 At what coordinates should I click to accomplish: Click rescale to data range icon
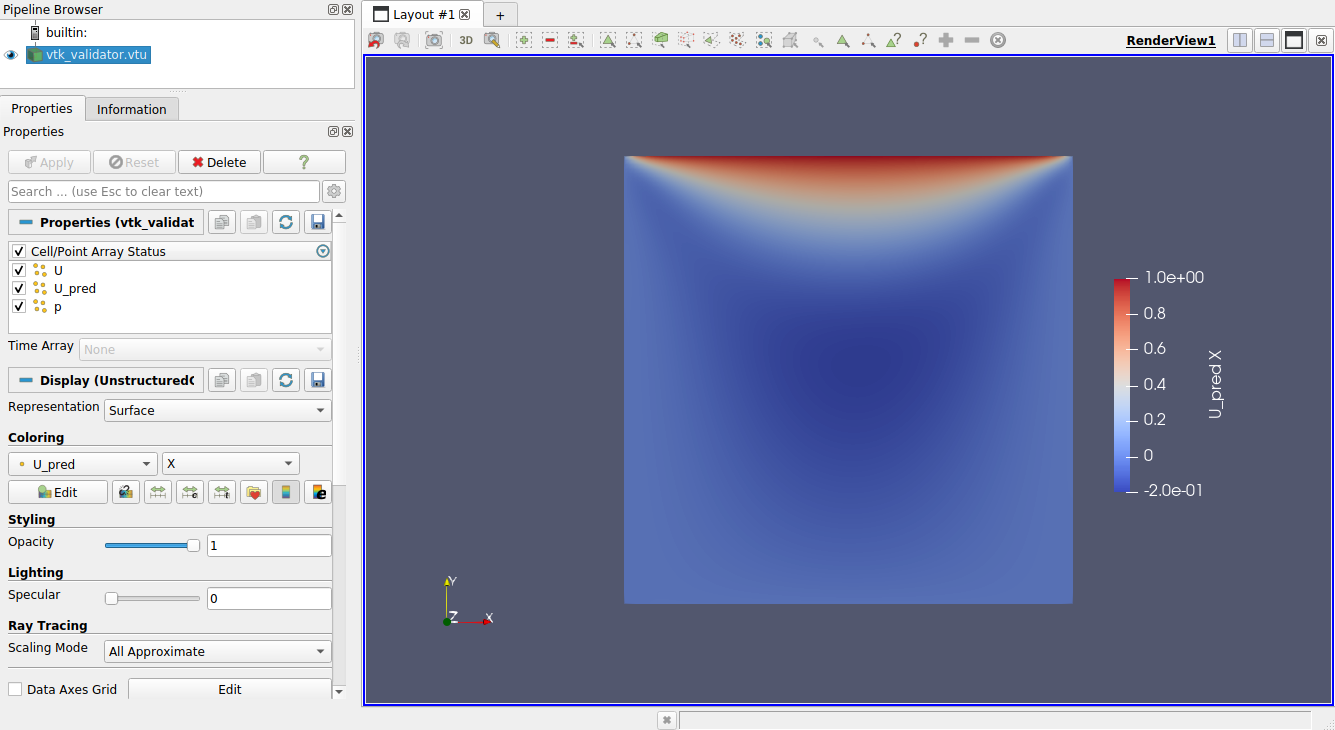(158, 492)
